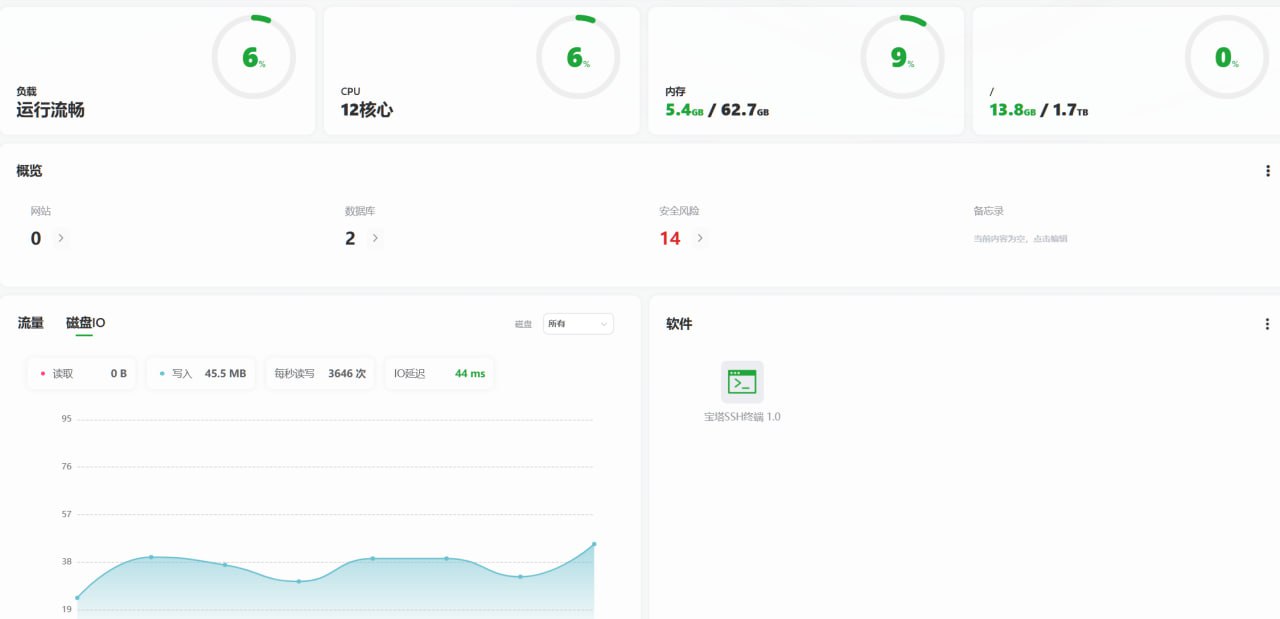Open the 概览 panel three-dot menu
Image resolution: width=1280 pixels, height=619 pixels.
click(x=1268, y=171)
